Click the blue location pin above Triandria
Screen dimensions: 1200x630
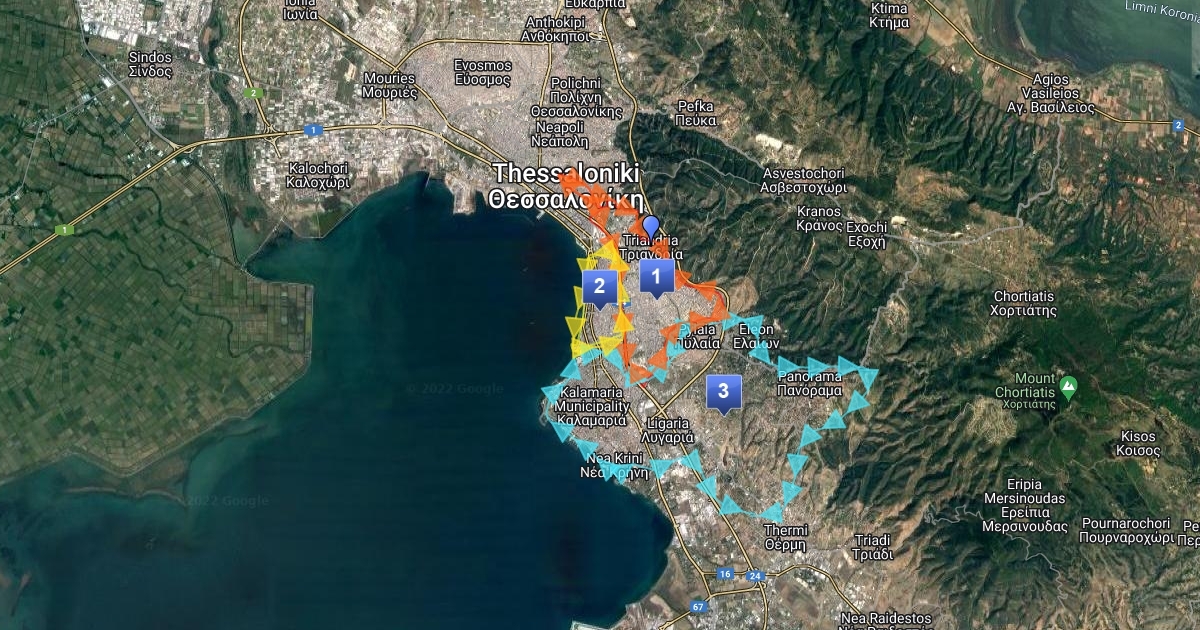tap(651, 226)
